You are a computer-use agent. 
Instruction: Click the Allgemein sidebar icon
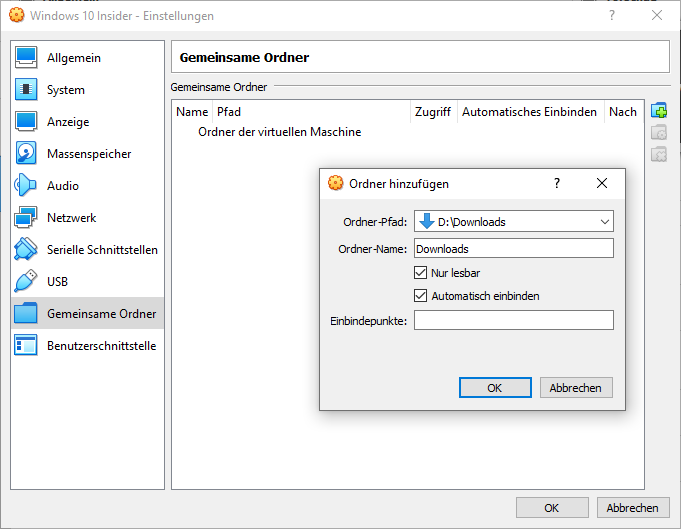tap(27, 58)
